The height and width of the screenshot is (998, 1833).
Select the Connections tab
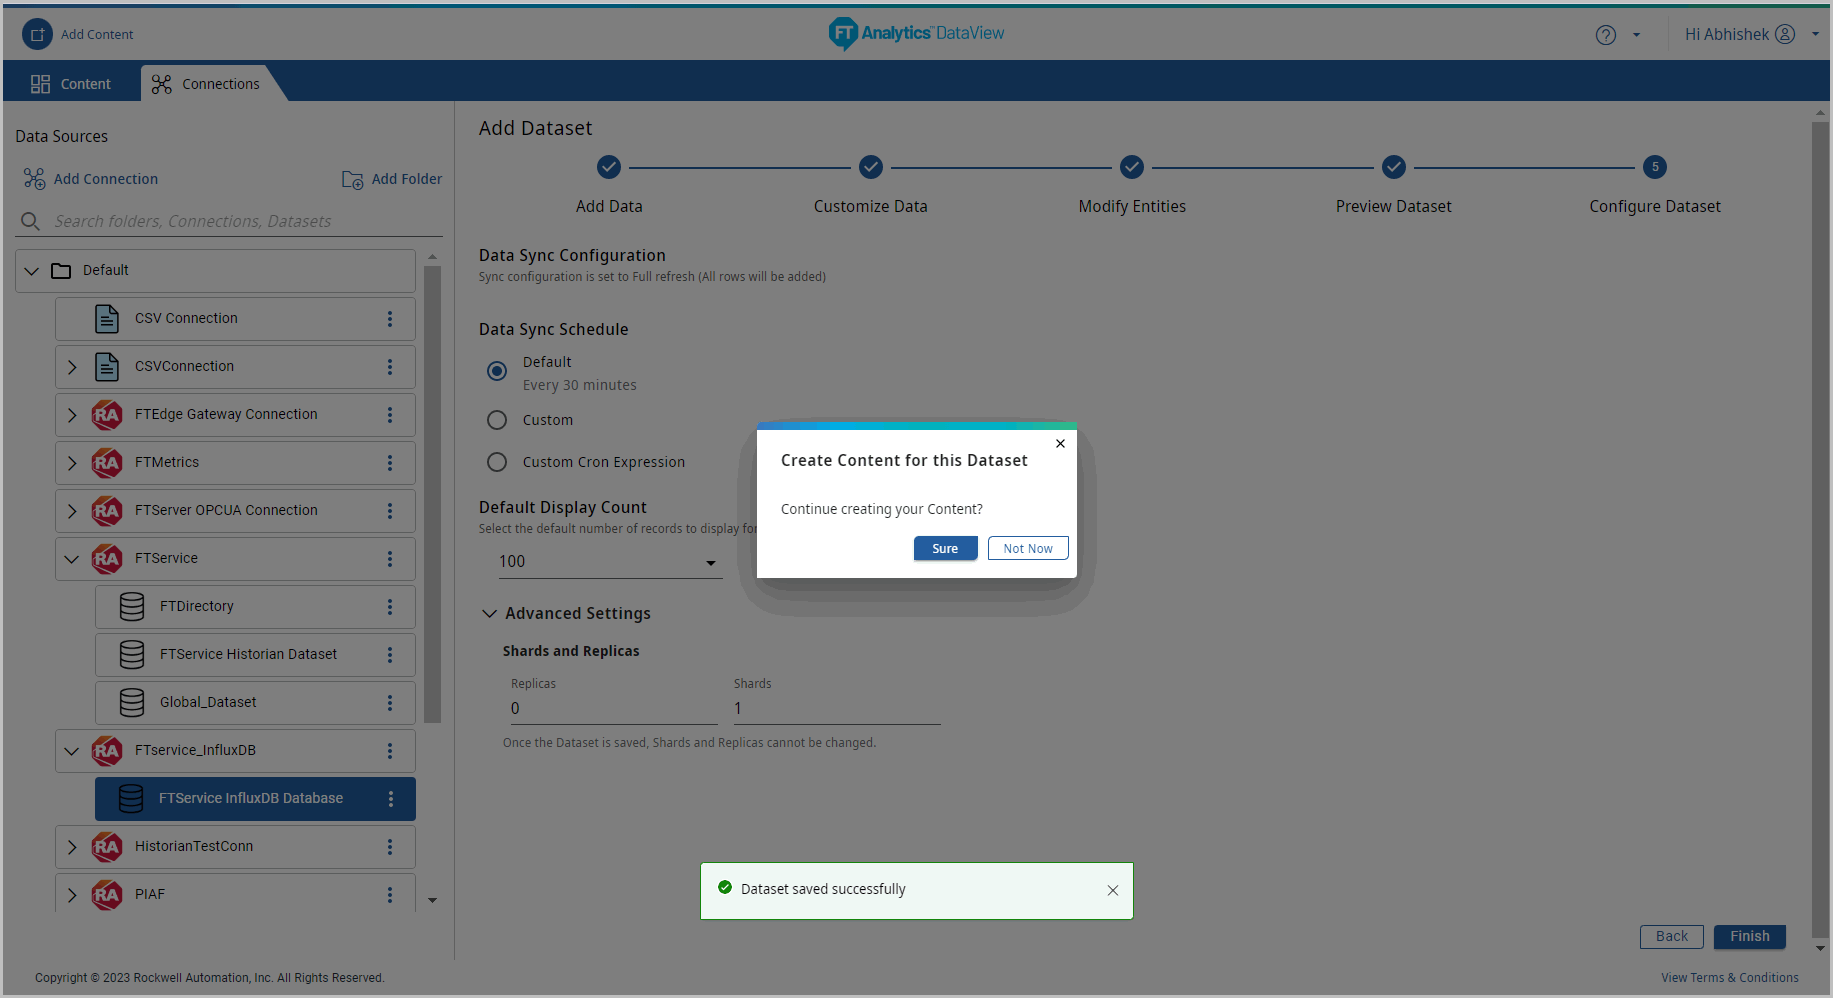point(206,84)
